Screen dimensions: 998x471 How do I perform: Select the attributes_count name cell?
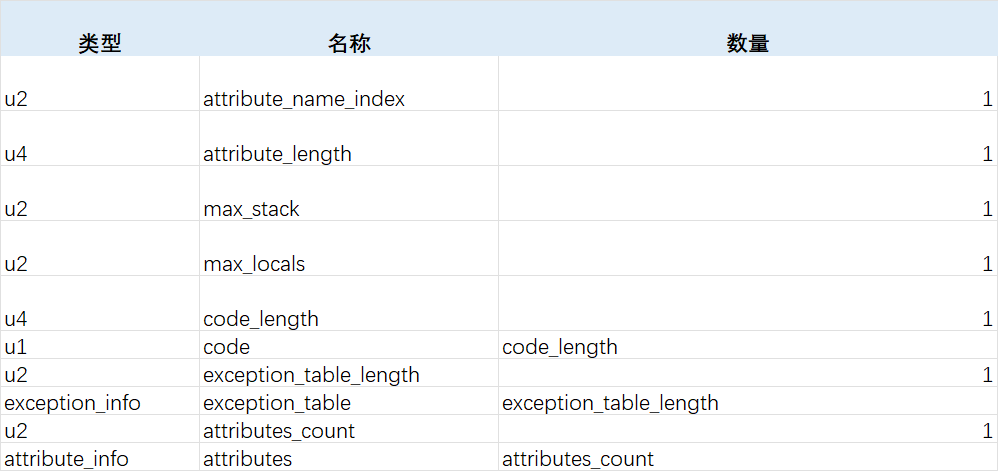[349, 429]
